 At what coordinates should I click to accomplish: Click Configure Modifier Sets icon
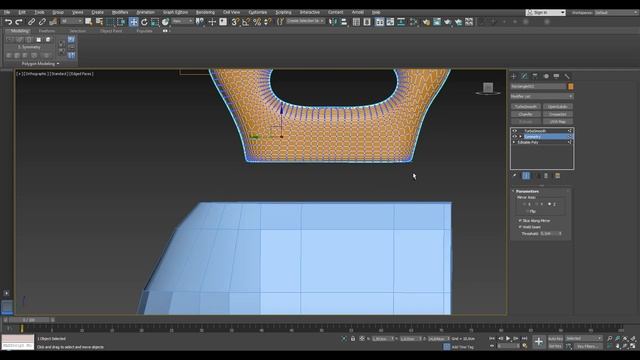(x=558, y=176)
